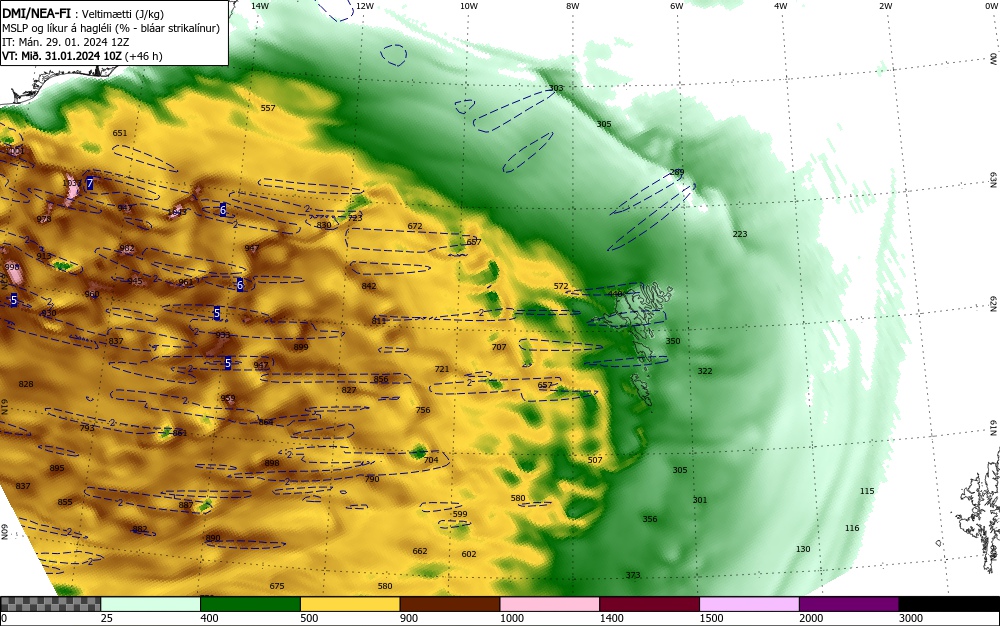
Task: Click the '12W' longitude label
Action: click(x=364, y=6)
